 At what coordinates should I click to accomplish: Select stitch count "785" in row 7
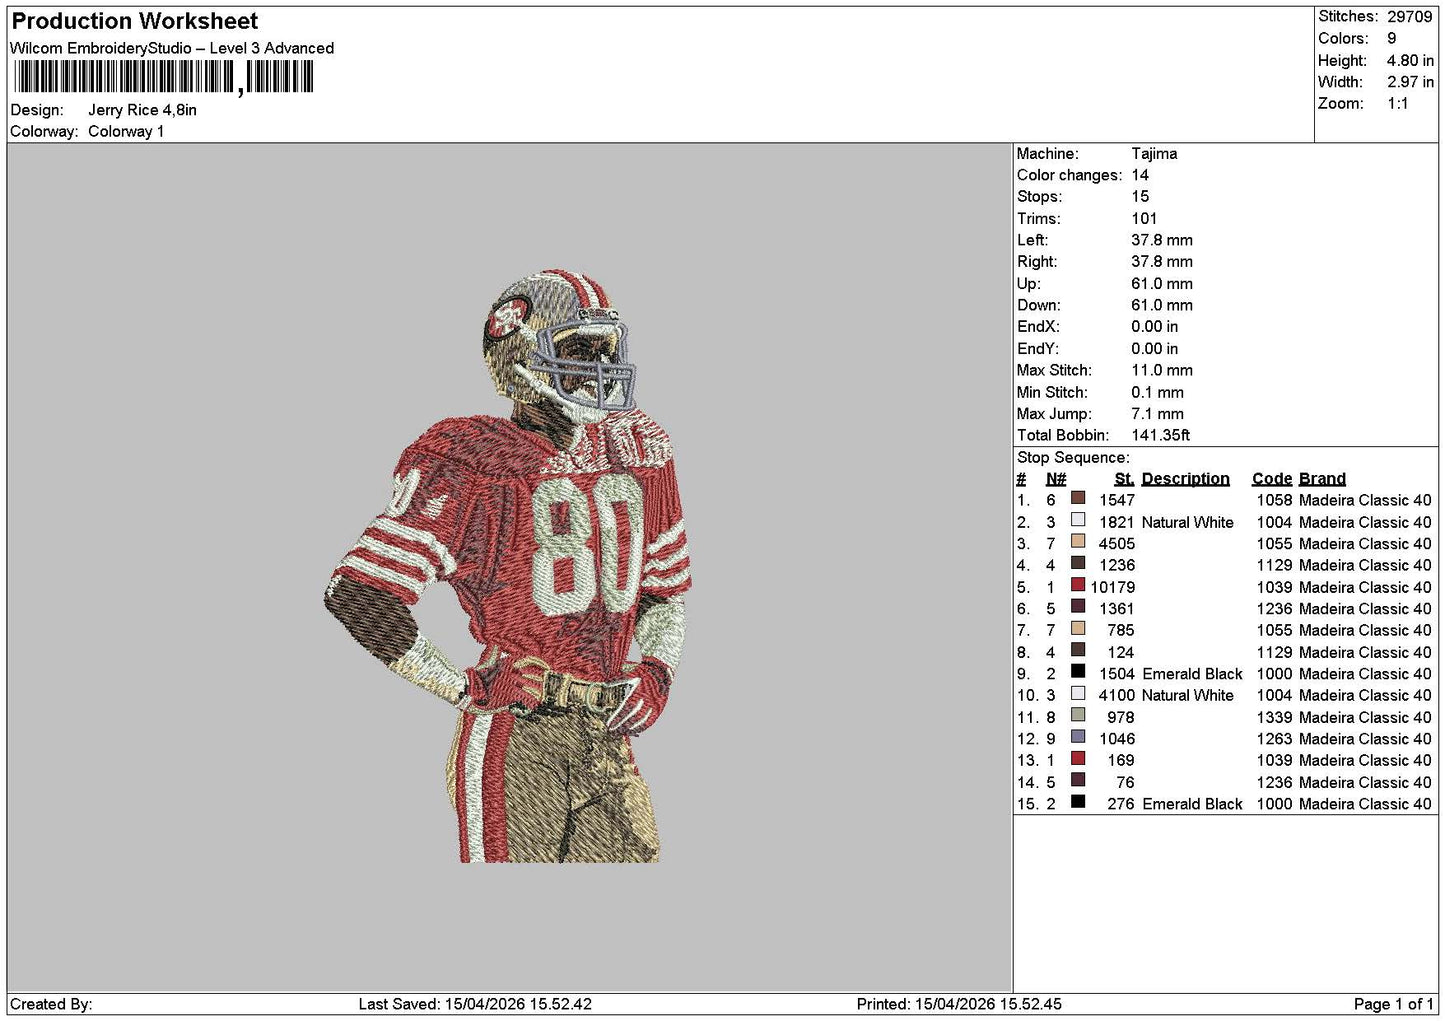[x=1121, y=630]
